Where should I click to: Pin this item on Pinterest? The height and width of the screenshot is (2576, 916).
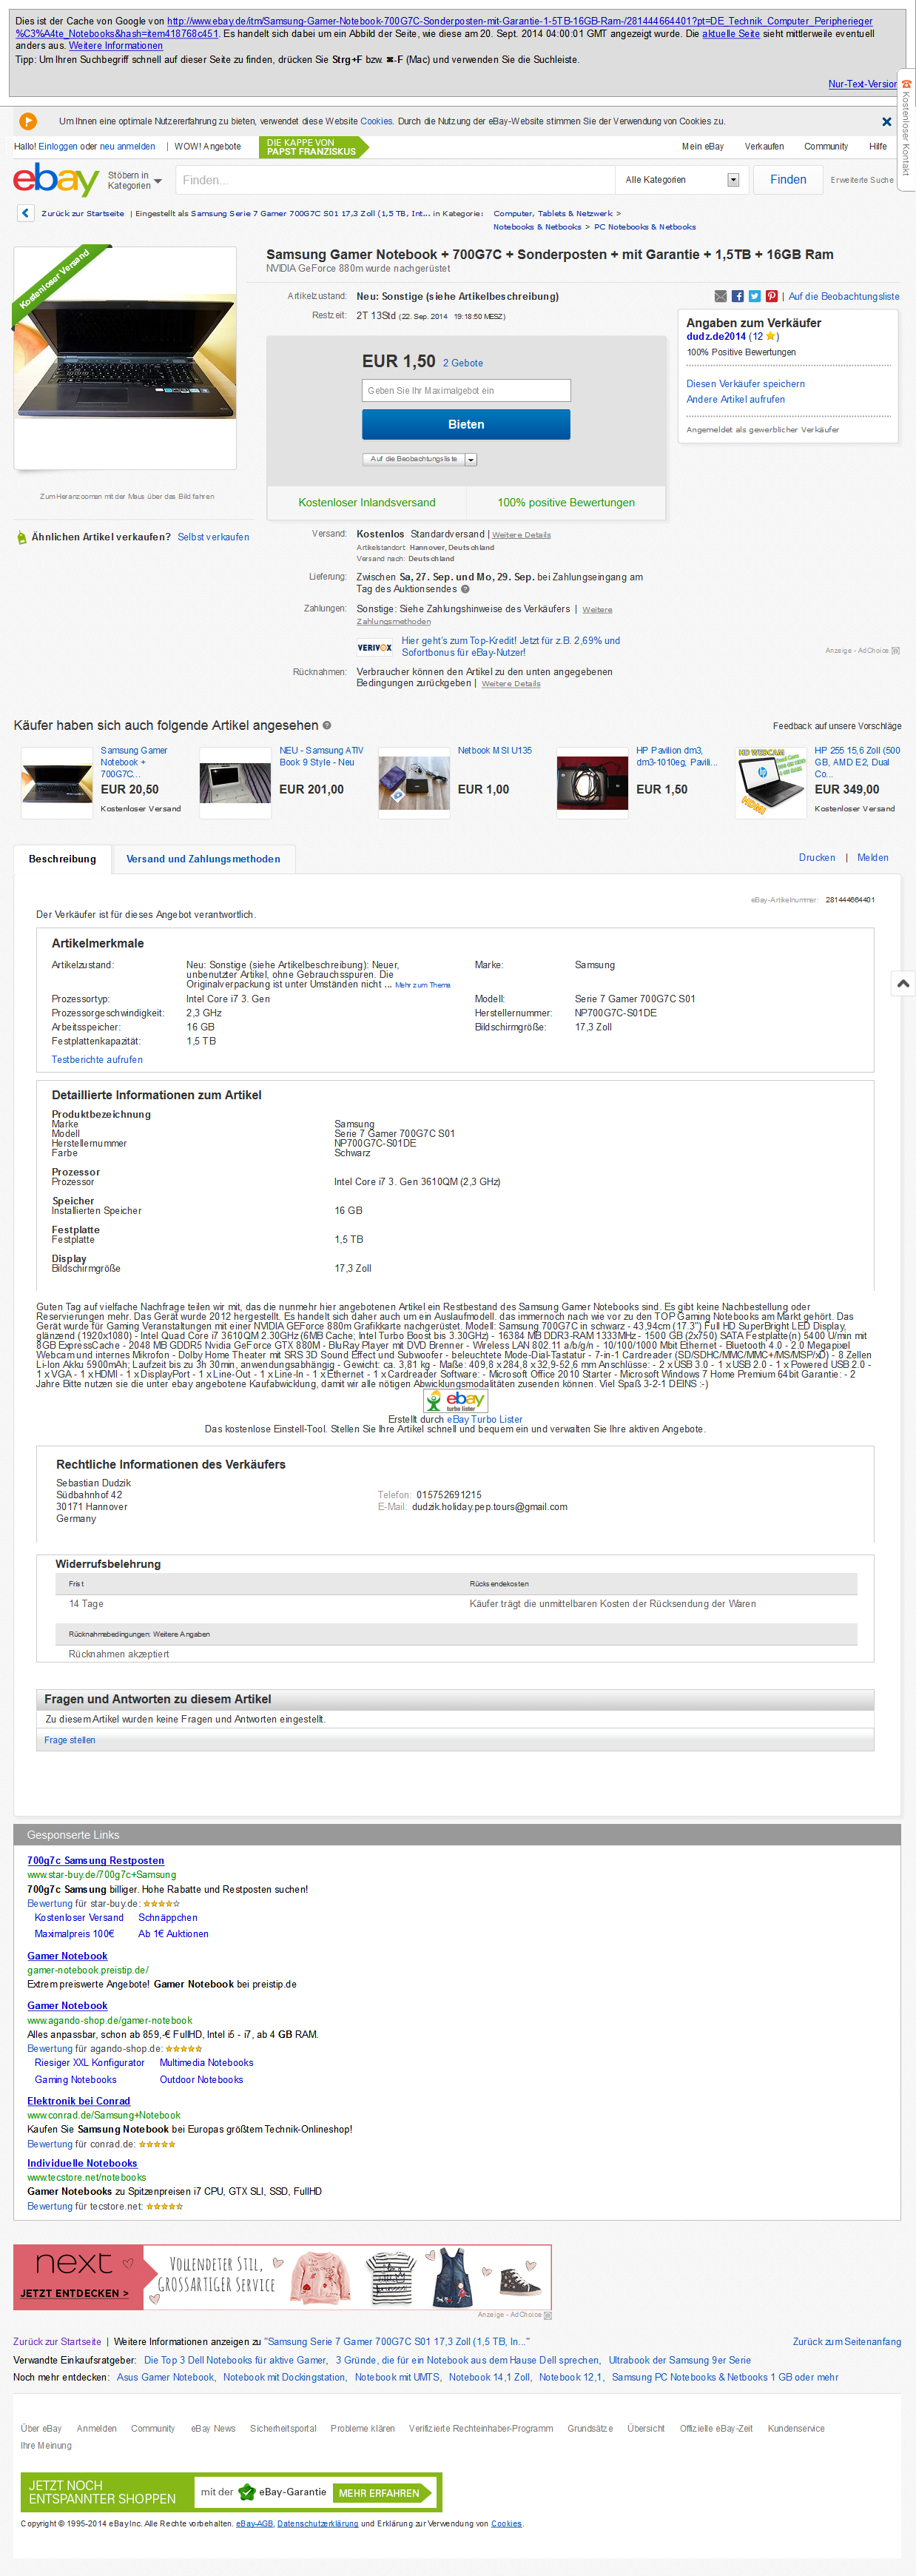771,296
